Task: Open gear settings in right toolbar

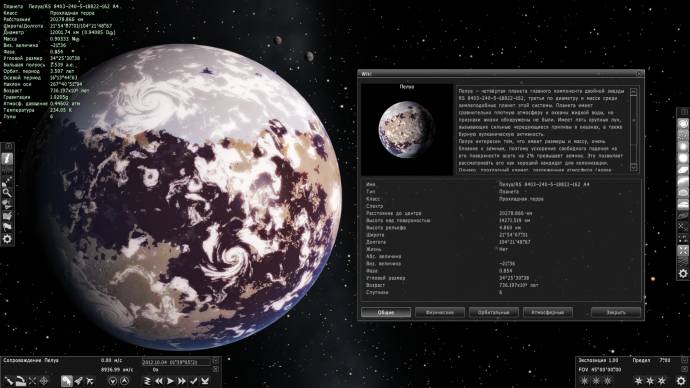Action: pyautogui.click(x=683, y=274)
